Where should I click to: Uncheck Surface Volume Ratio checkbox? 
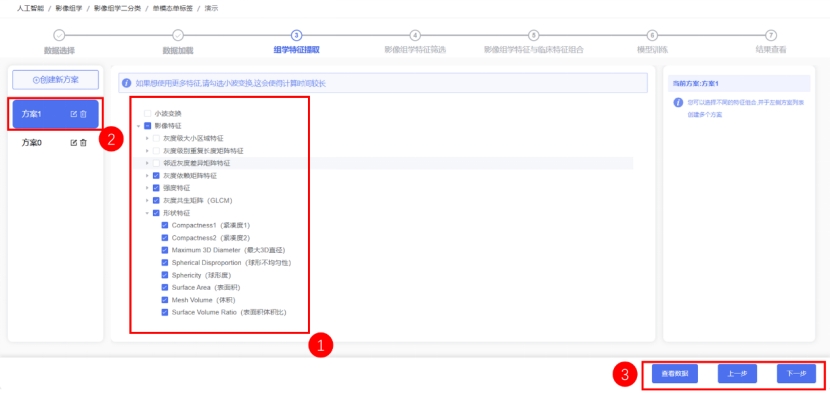coord(165,312)
